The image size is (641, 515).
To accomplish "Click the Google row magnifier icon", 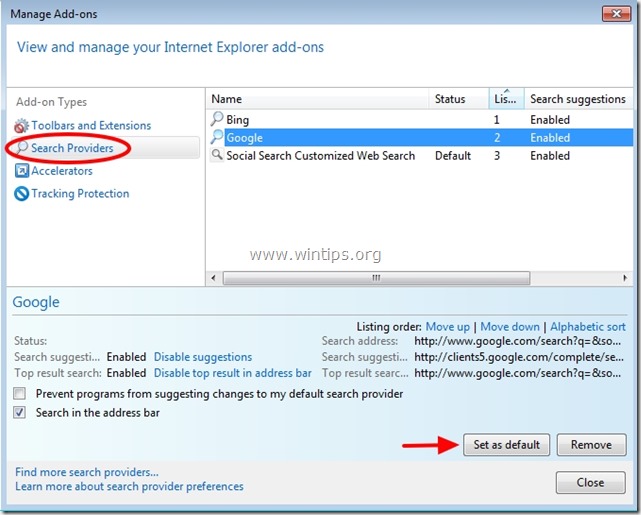I will [x=217, y=137].
